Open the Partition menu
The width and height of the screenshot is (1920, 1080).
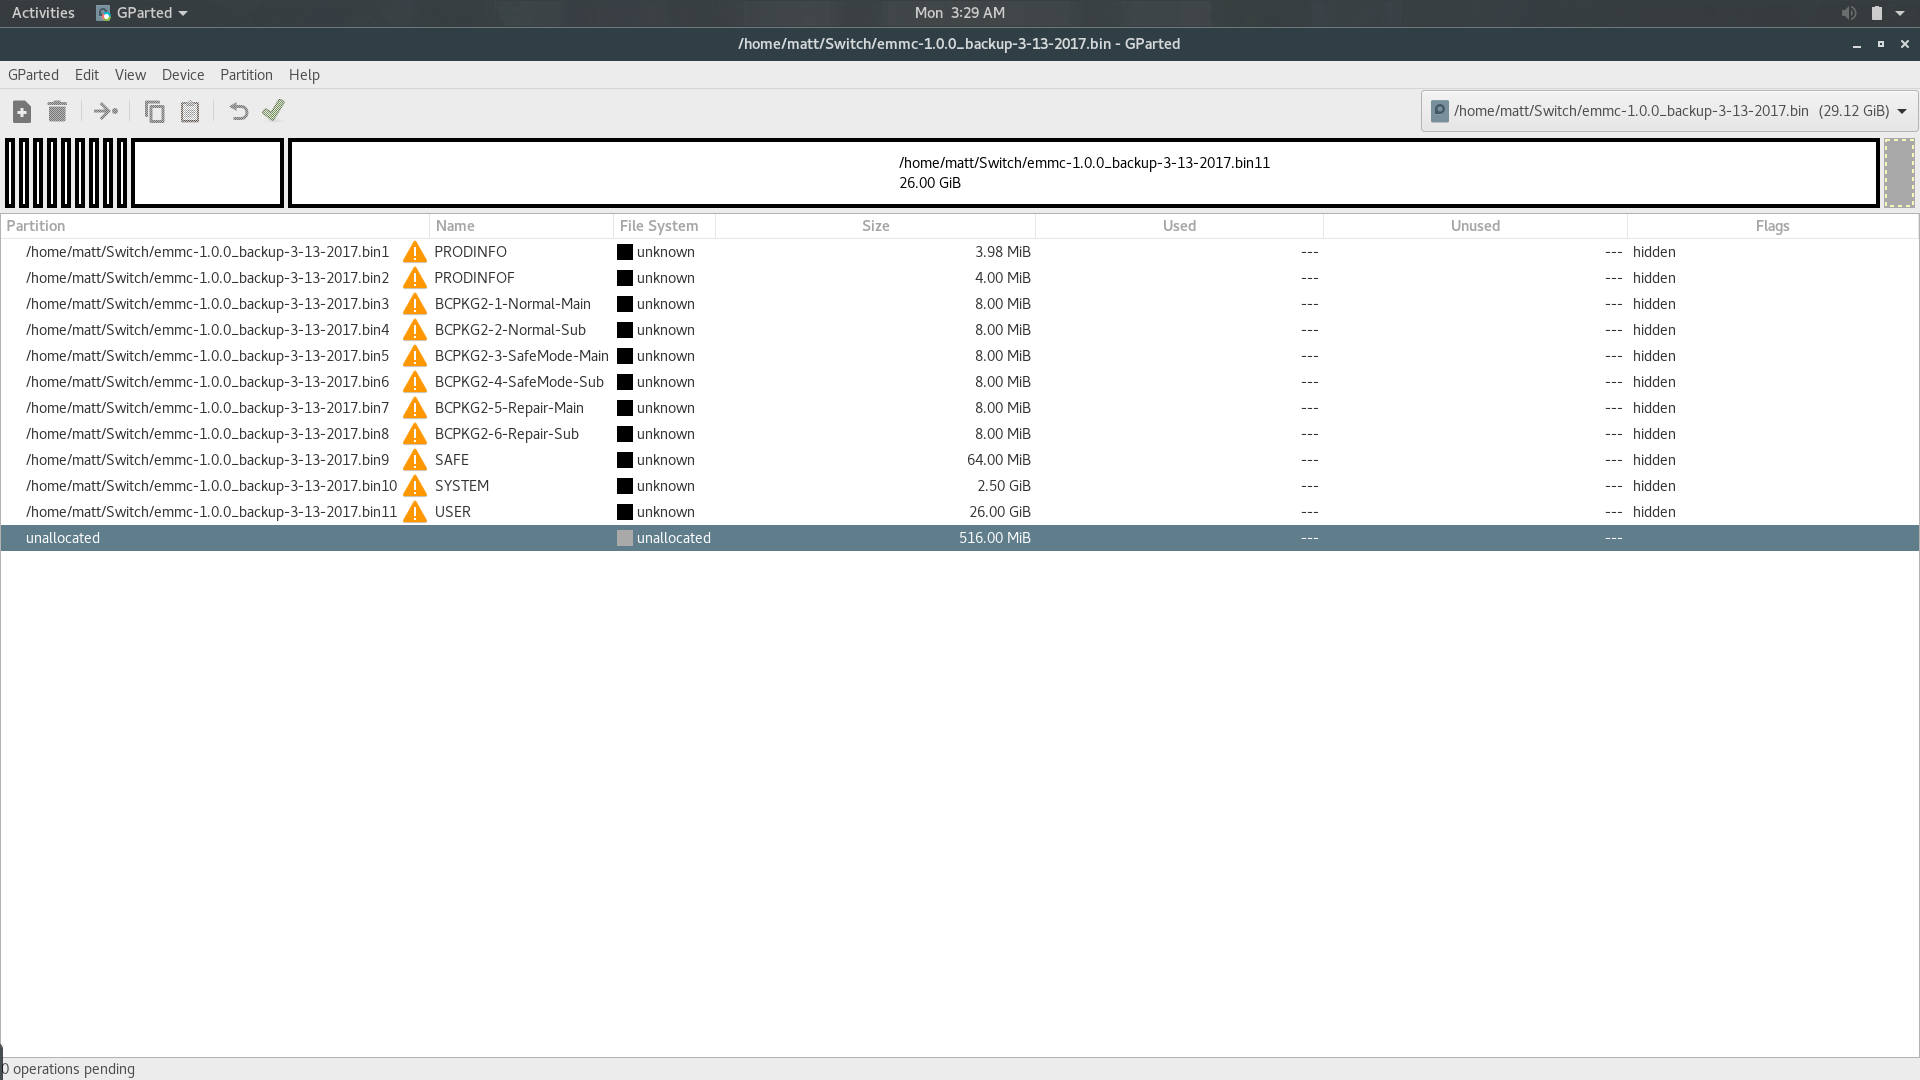pos(246,75)
